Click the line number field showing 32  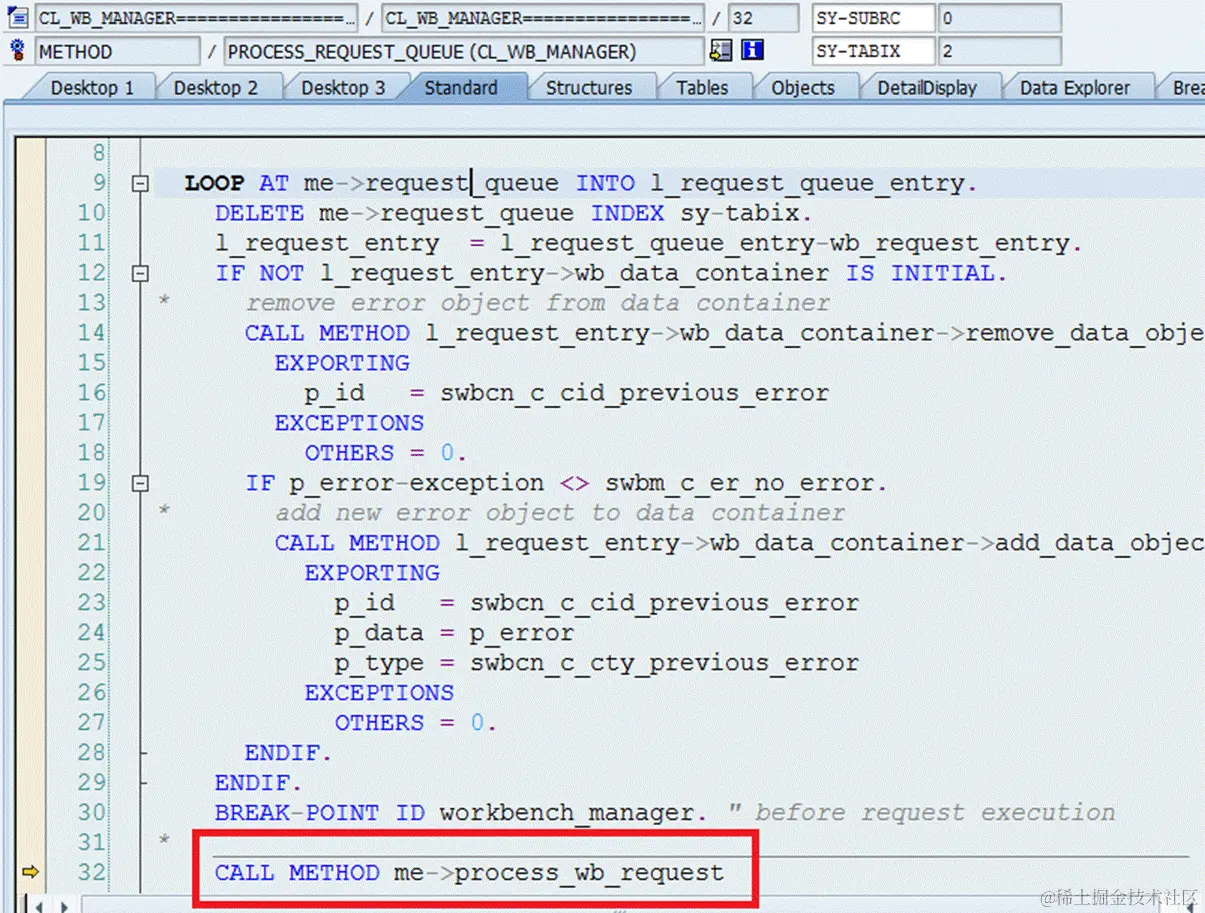(x=764, y=18)
